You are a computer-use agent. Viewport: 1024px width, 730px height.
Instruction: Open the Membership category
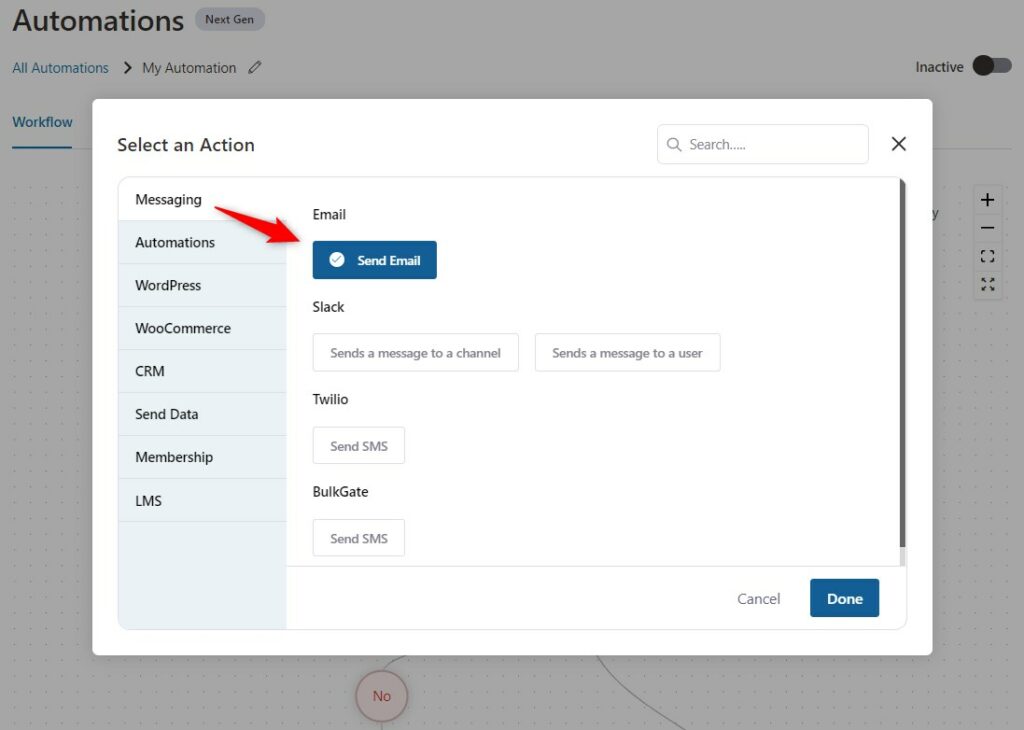coord(202,457)
